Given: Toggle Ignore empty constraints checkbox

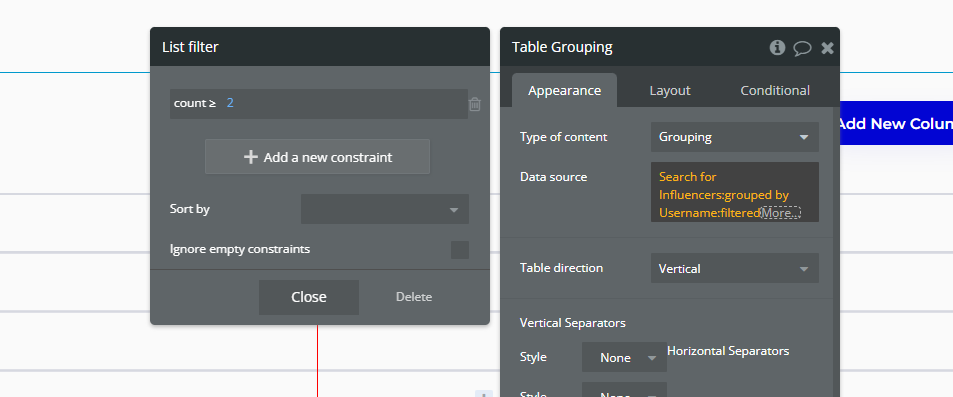Looking at the screenshot, I should (459, 250).
